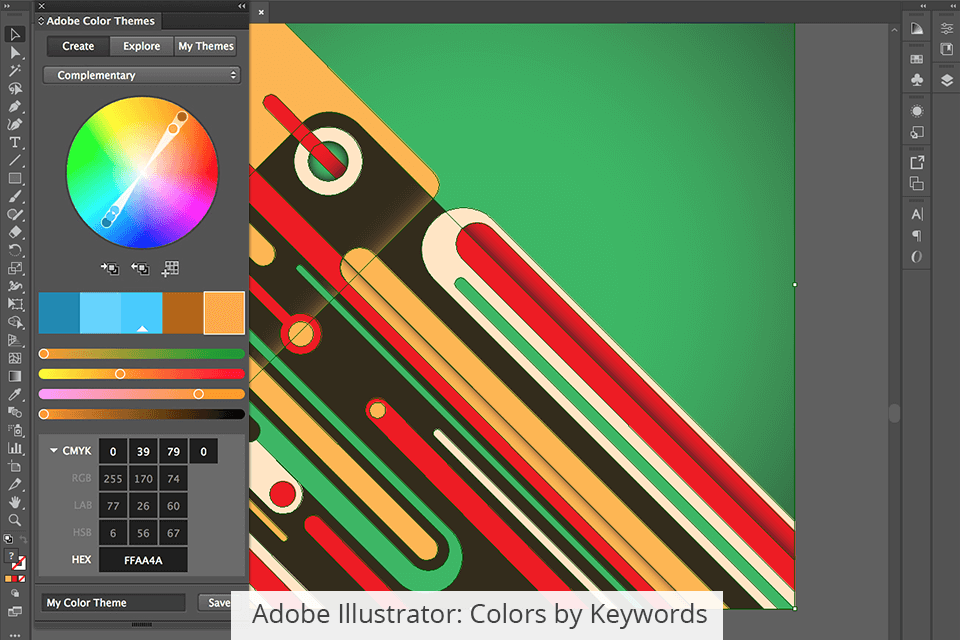
Task: Select the Perspective Grid tool
Action: tap(15, 340)
